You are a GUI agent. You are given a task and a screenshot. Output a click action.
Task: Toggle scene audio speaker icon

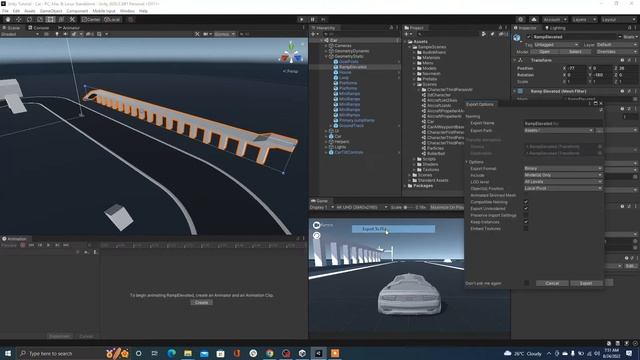[65, 34]
